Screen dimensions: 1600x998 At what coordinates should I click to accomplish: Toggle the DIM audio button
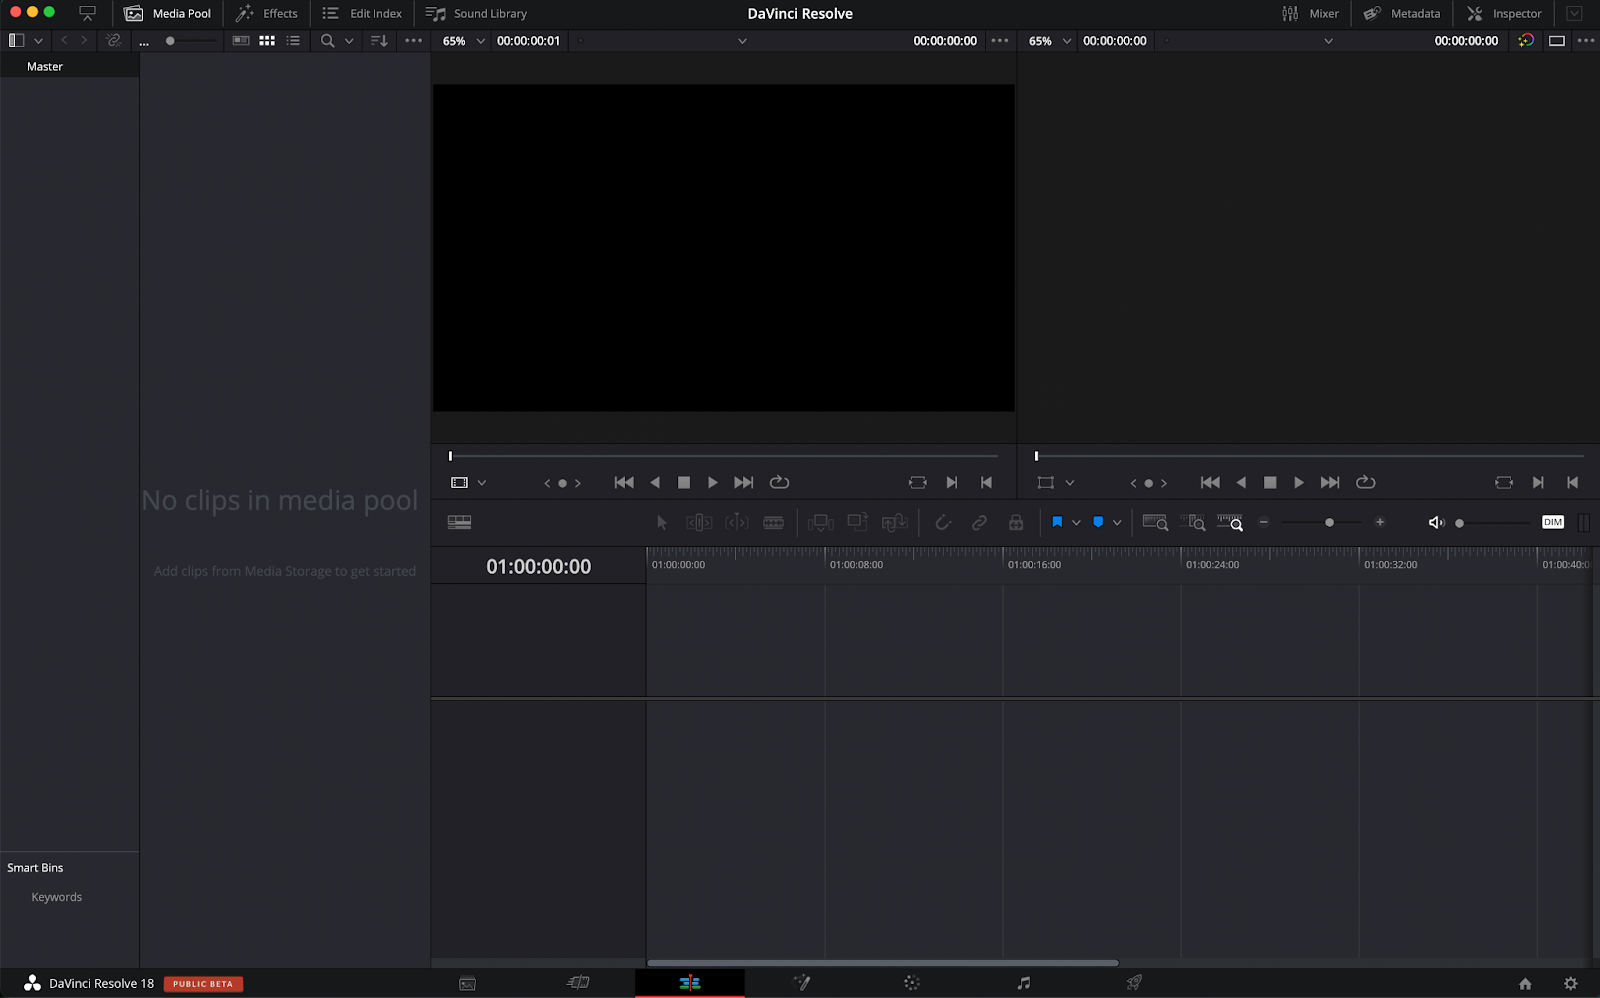coord(1553,522)
